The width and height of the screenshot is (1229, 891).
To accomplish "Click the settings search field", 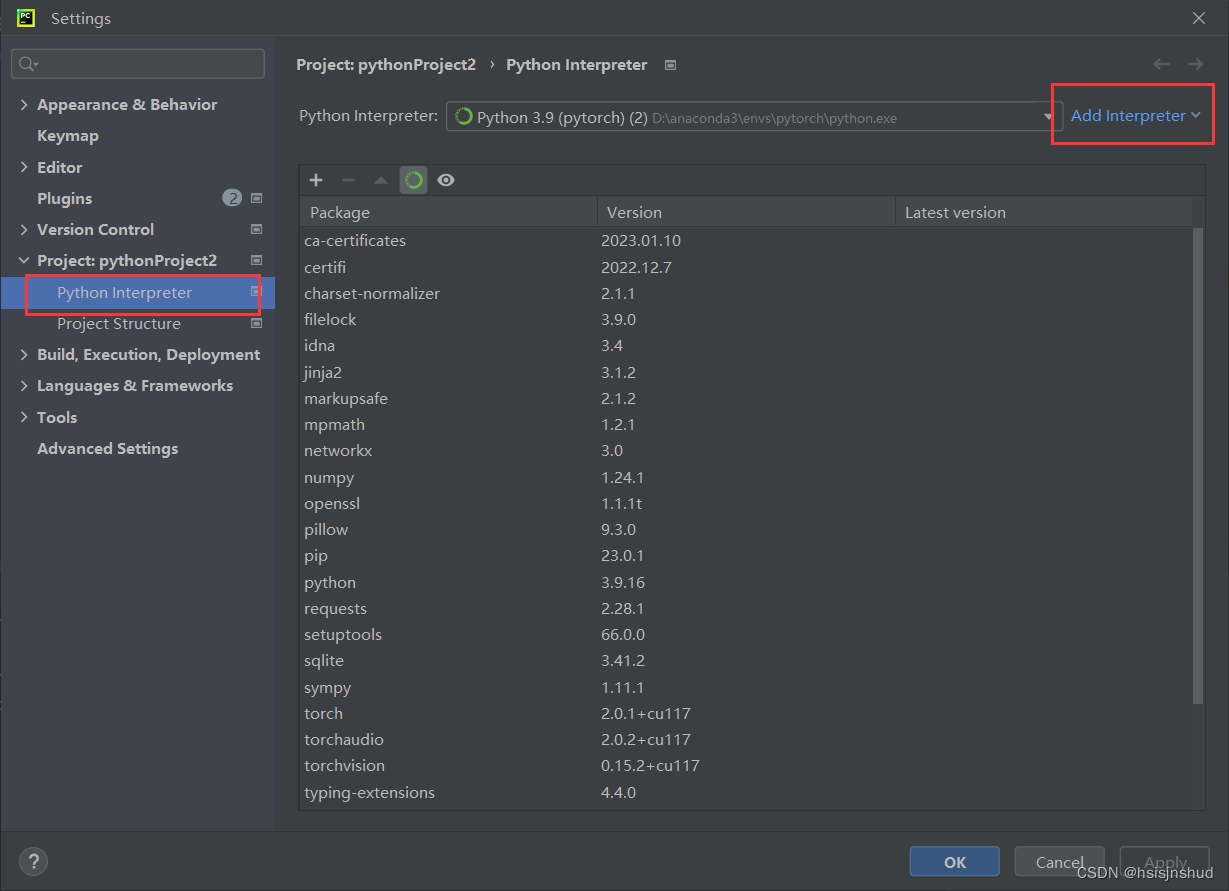I will pos(138,64).
